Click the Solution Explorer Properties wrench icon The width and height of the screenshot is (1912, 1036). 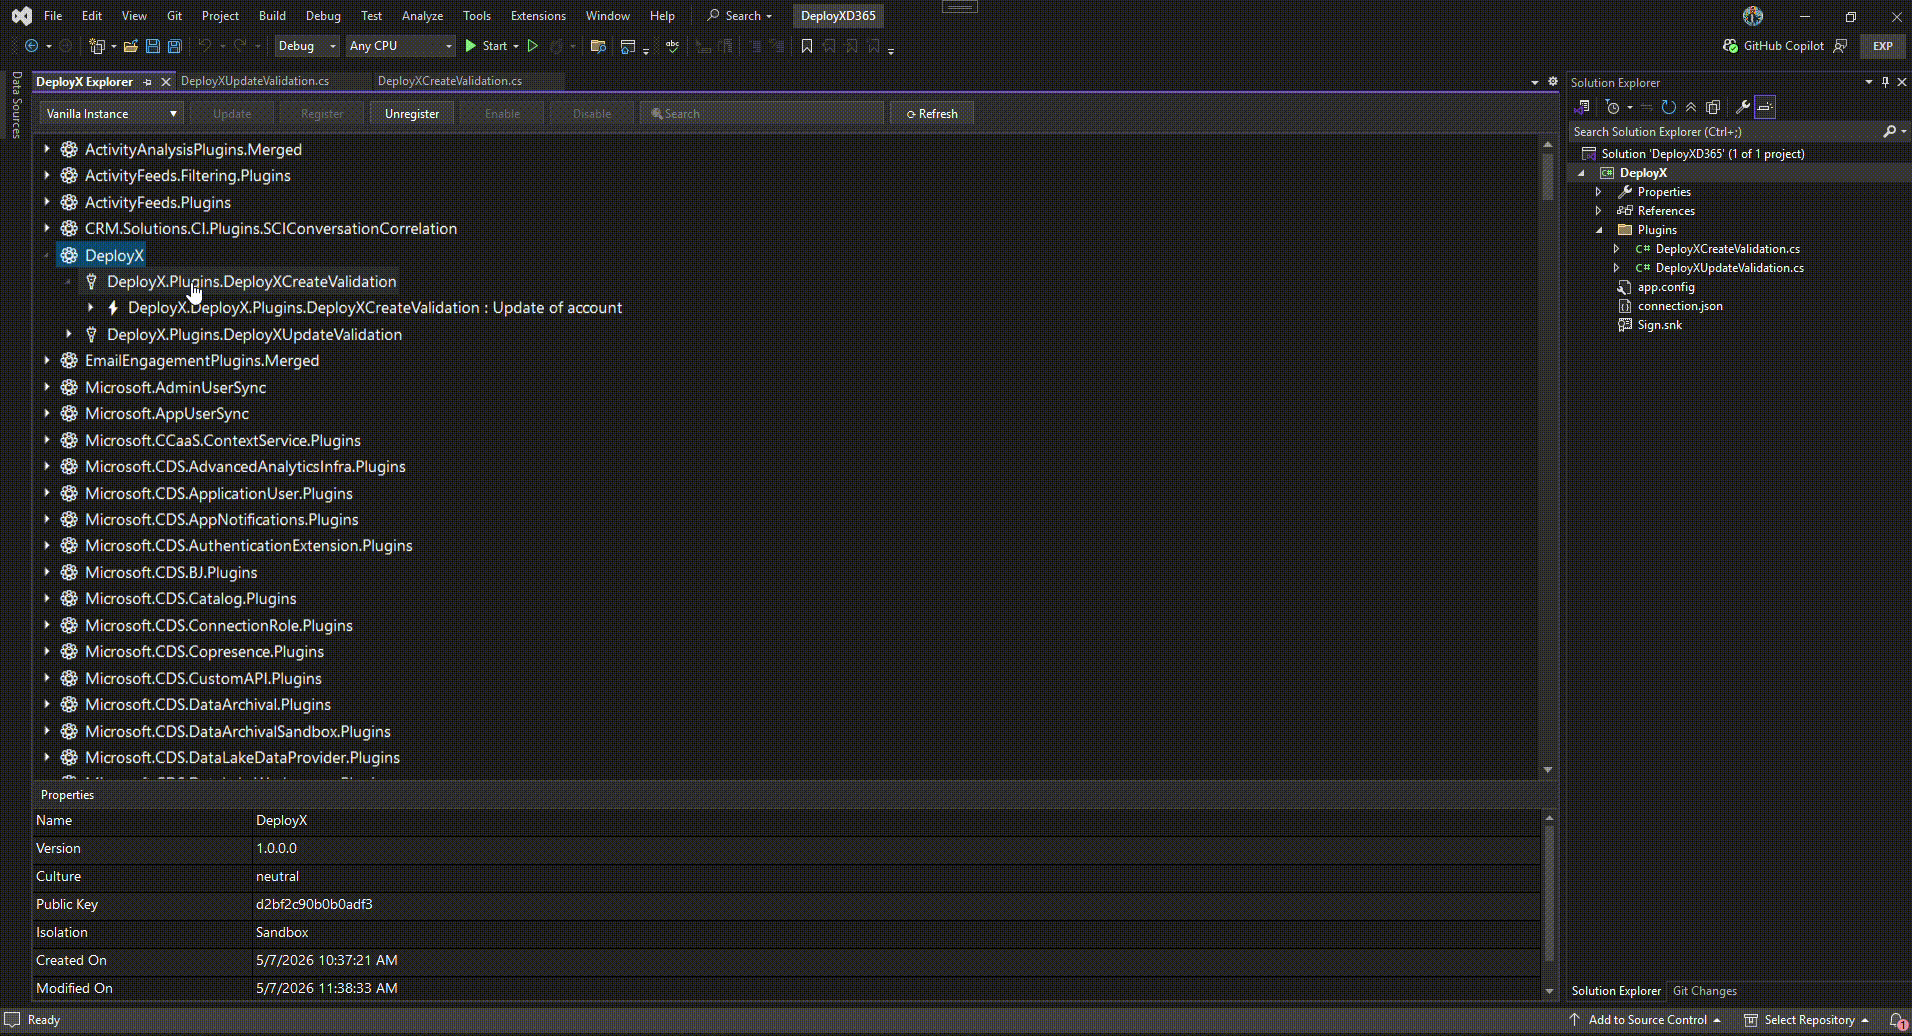[x=1742, y=107]
